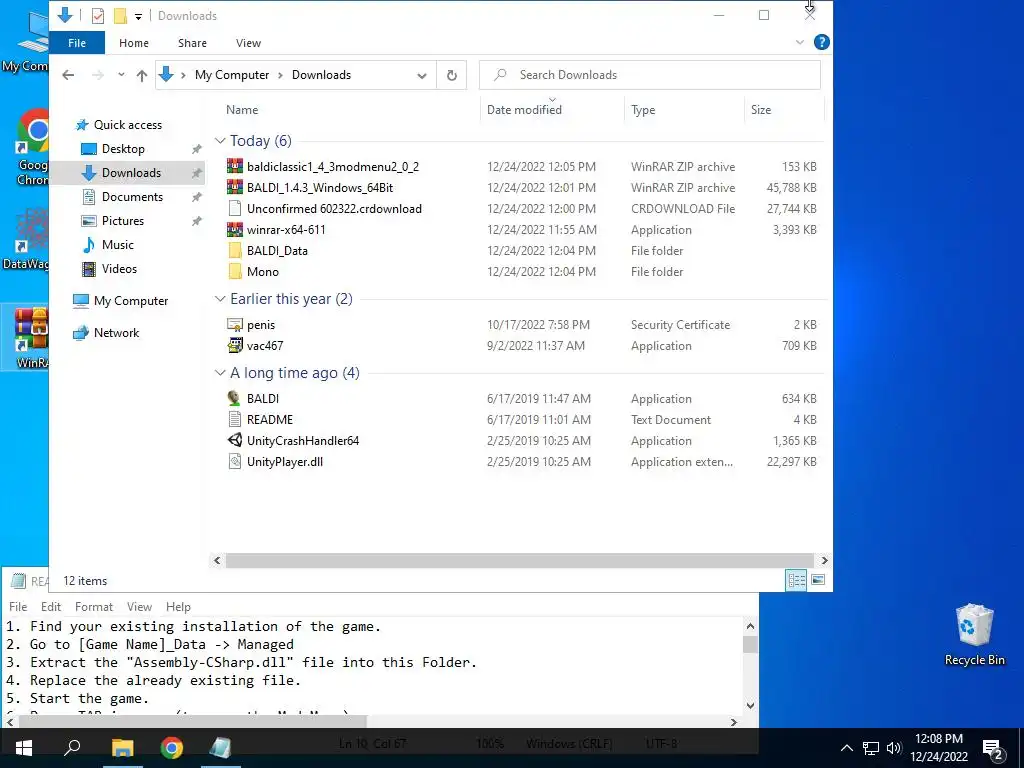This screenshot has height=768, width=1024.
Task: Select Desktop in navigation pane
Action: 123,149
